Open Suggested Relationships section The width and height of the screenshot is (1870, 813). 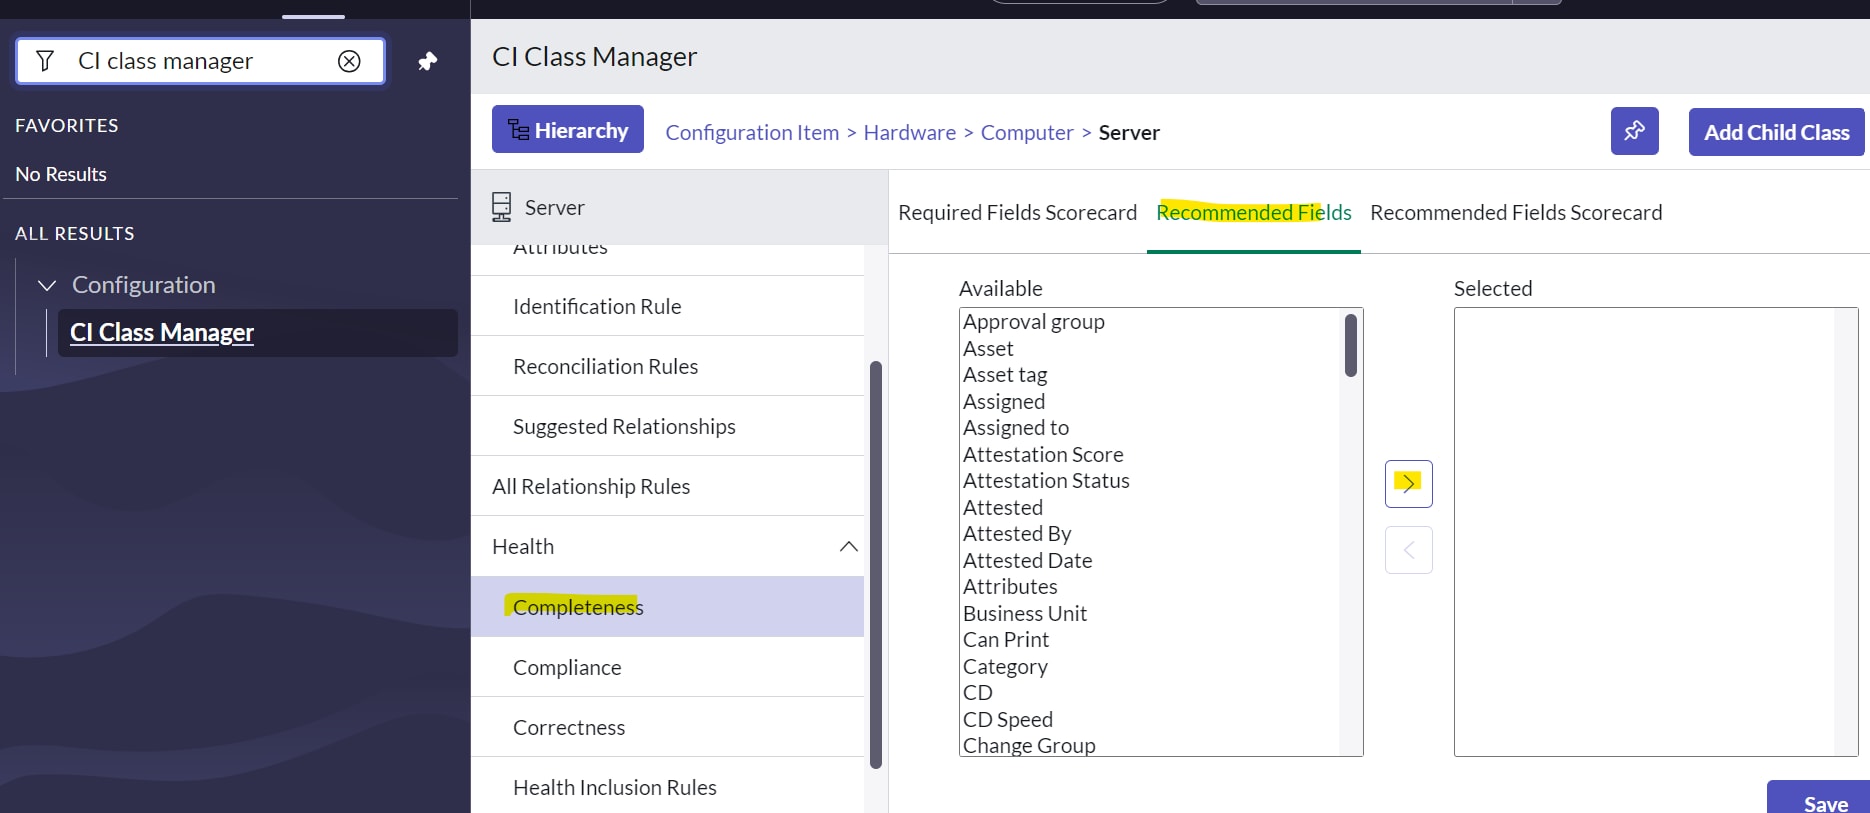click(667, 426)
